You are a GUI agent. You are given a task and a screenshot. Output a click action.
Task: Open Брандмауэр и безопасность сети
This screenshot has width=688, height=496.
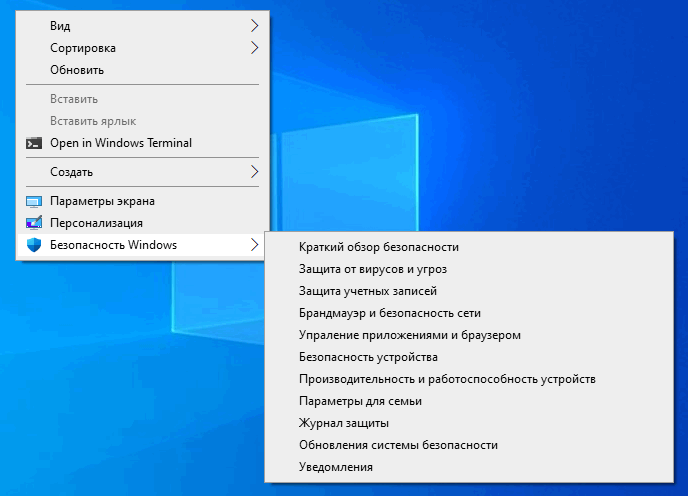pos(469,313)
